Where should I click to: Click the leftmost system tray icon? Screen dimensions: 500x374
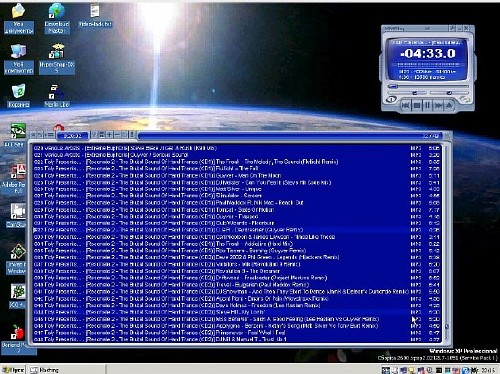tap(386, 370)
